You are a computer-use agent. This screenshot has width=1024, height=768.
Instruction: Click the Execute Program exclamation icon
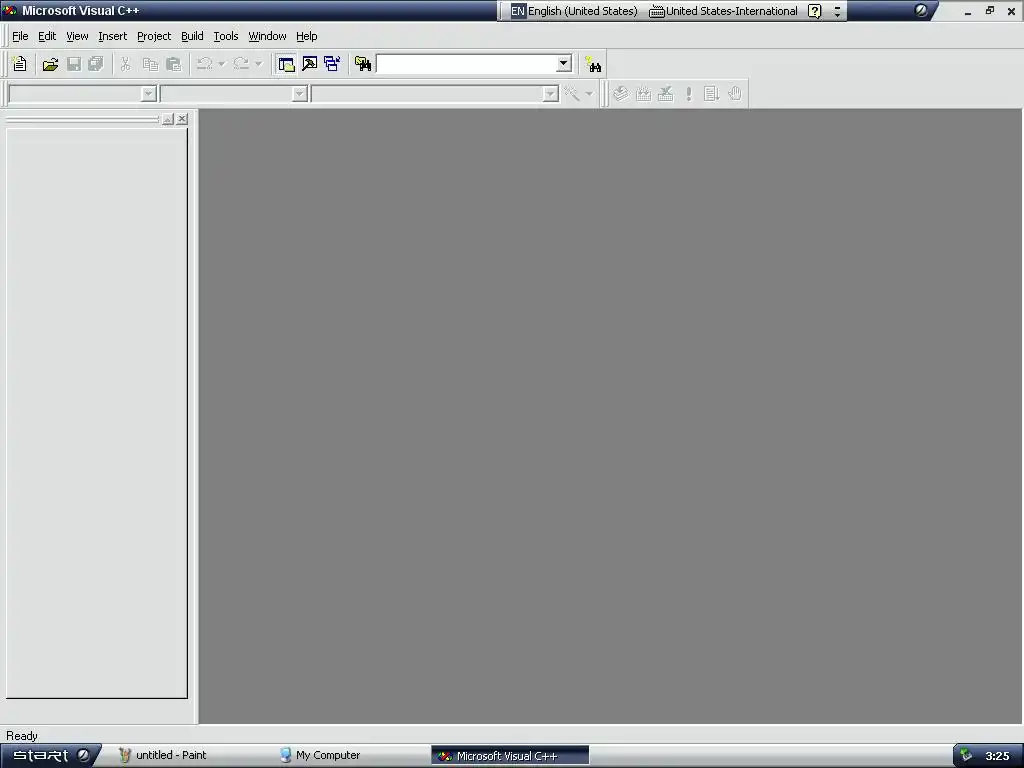tap(688, 93)
